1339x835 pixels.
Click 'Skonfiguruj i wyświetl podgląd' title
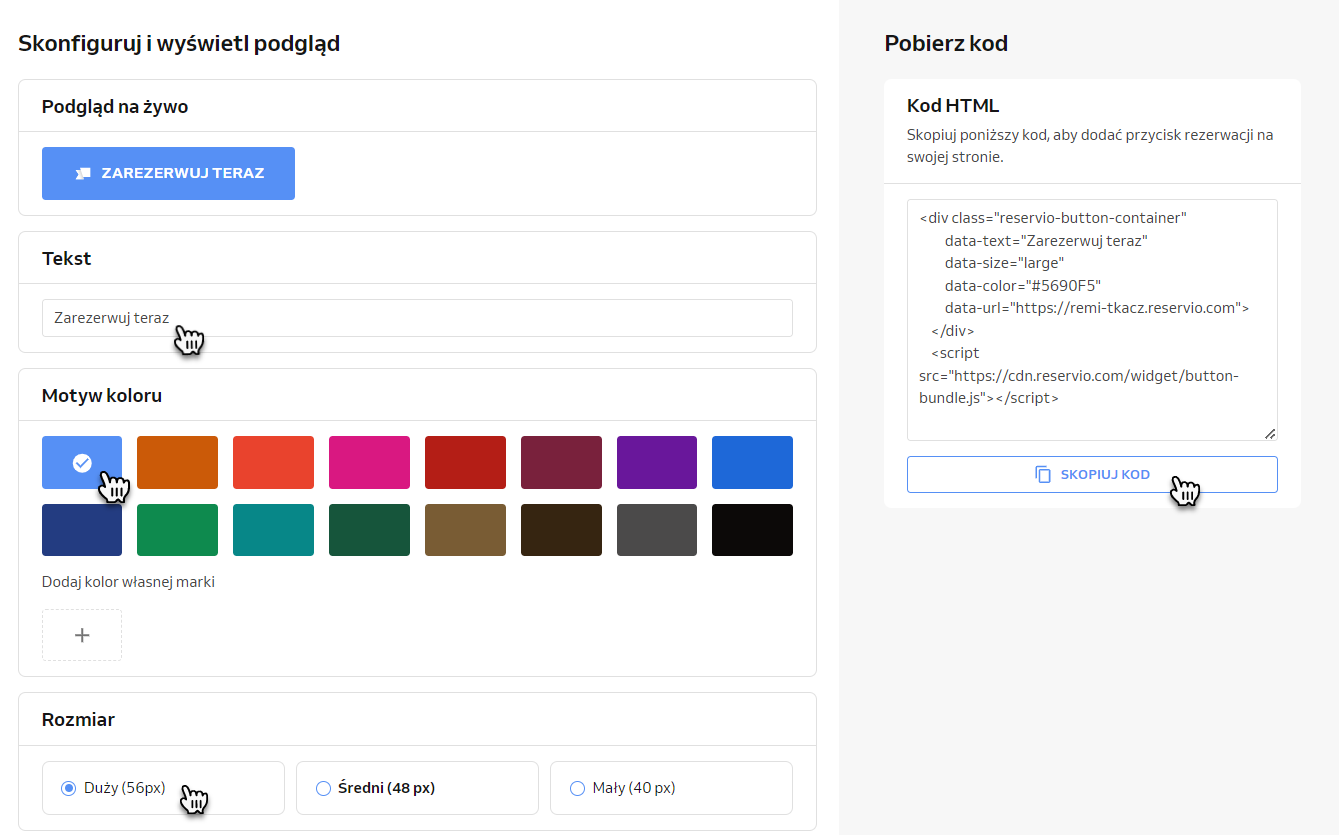click(x=179, y=43)
